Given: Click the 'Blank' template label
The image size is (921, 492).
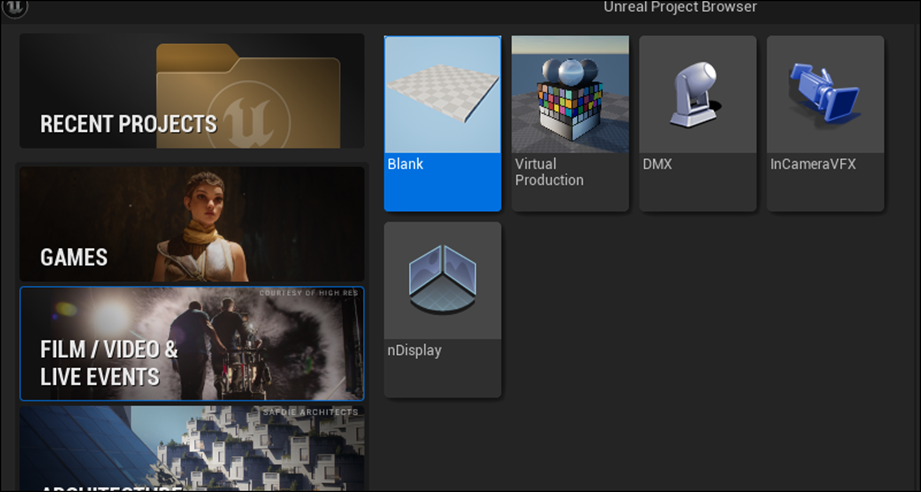Looking at the screenshot, I should pos(405,164).
